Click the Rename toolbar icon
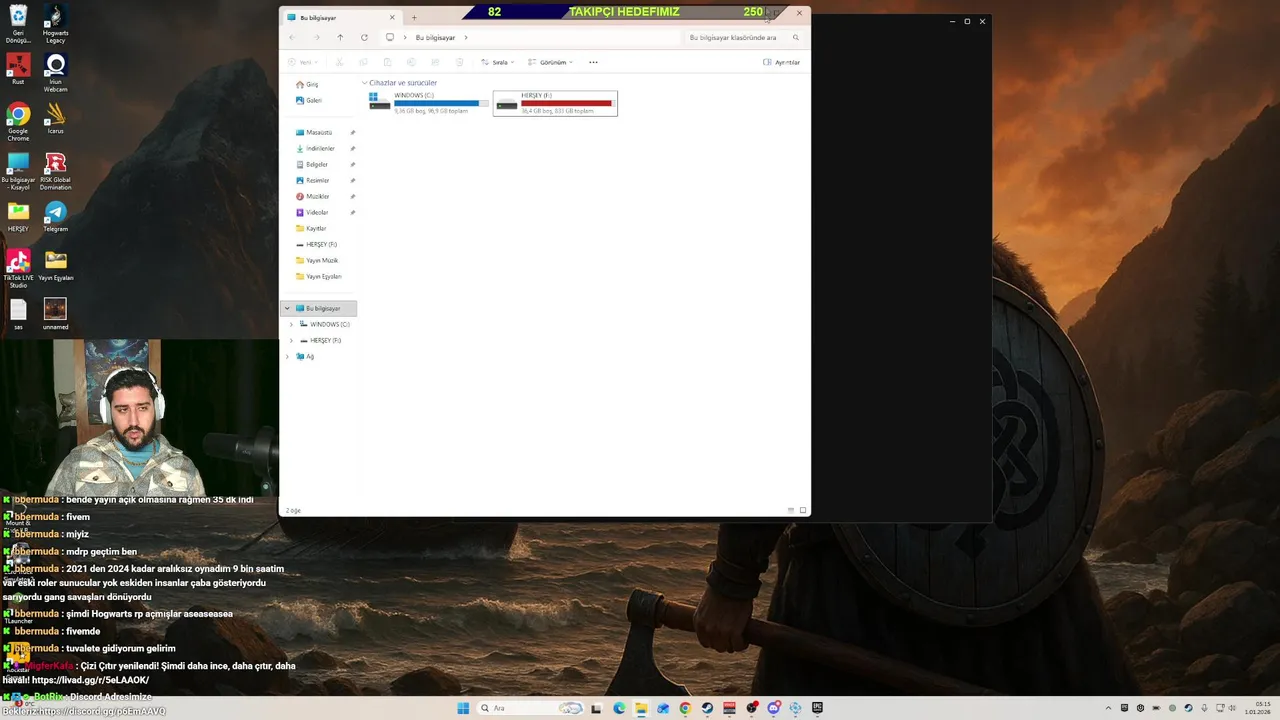The width and height of the screenshot is (1280, 720). click(412, 62)
